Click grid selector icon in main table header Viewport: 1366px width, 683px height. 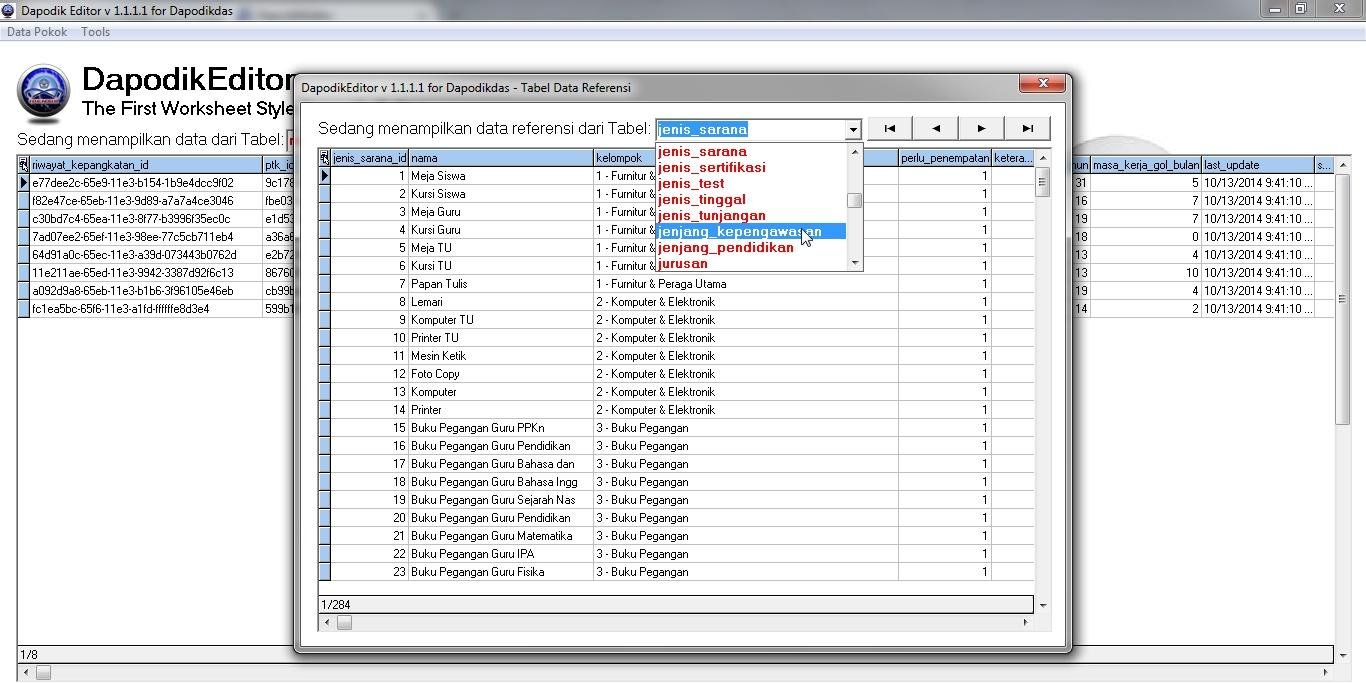click(24, 165)
